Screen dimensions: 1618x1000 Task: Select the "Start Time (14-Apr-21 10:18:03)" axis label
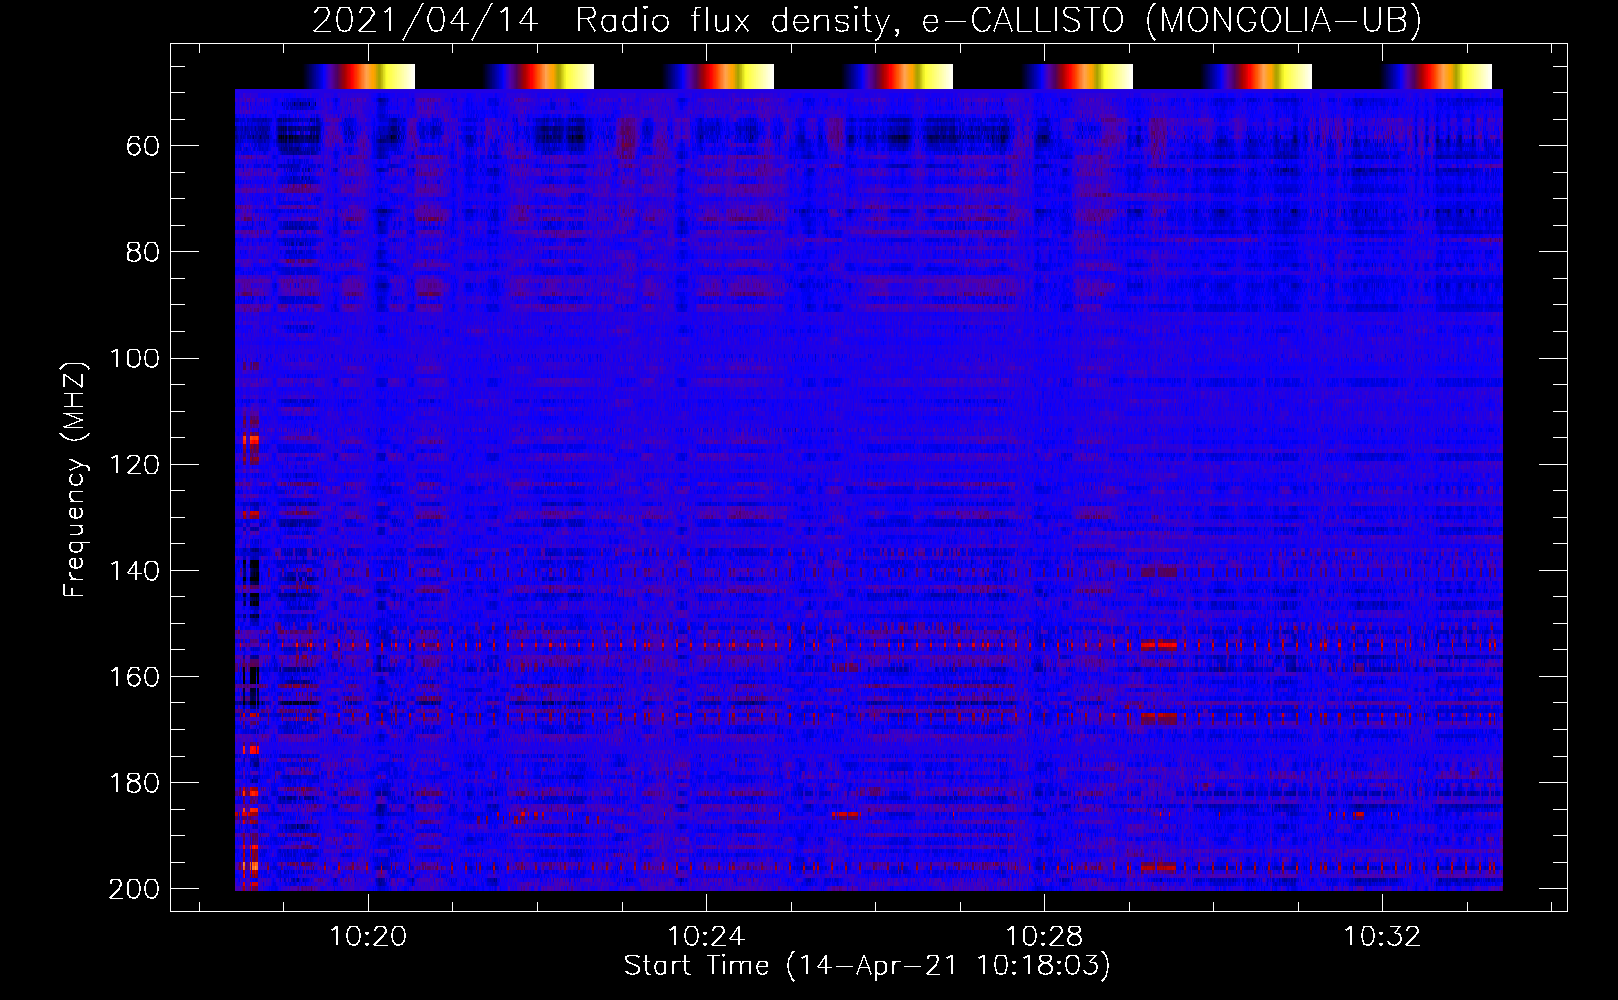point(867,966)
